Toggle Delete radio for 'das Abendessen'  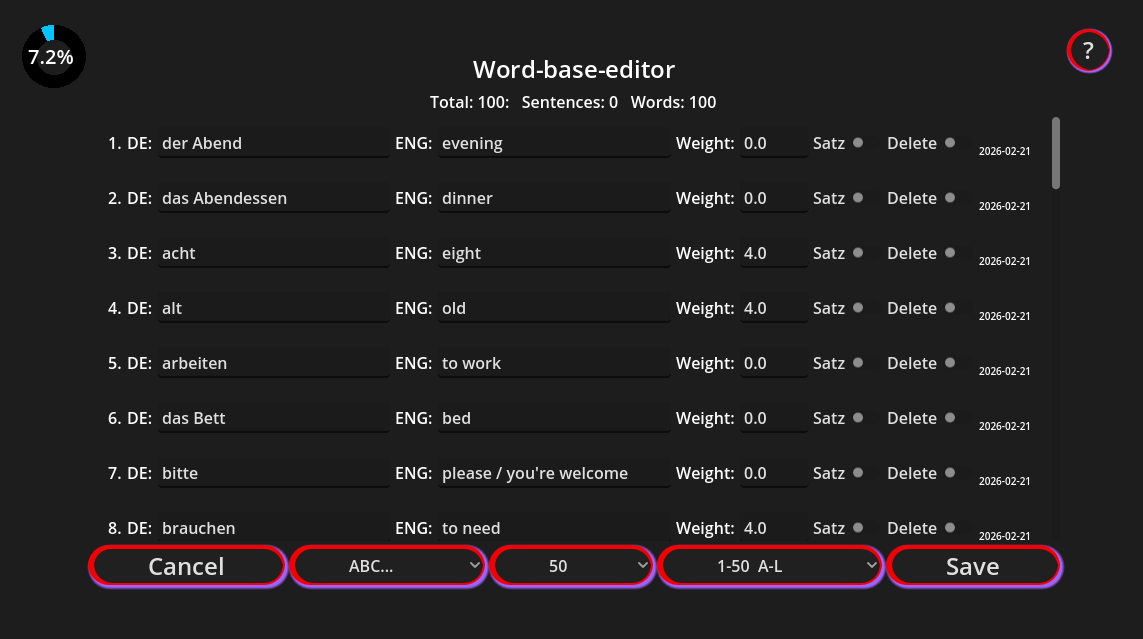[949, 197]
